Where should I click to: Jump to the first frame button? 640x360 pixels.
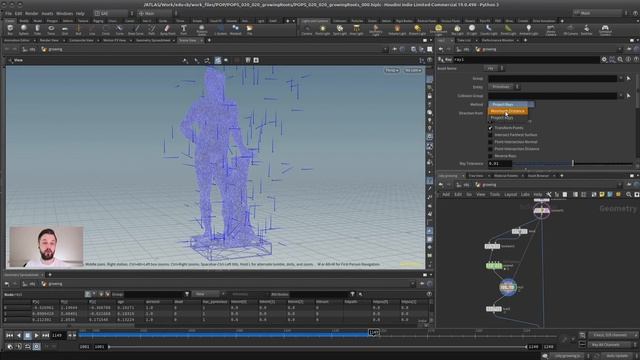9,335
